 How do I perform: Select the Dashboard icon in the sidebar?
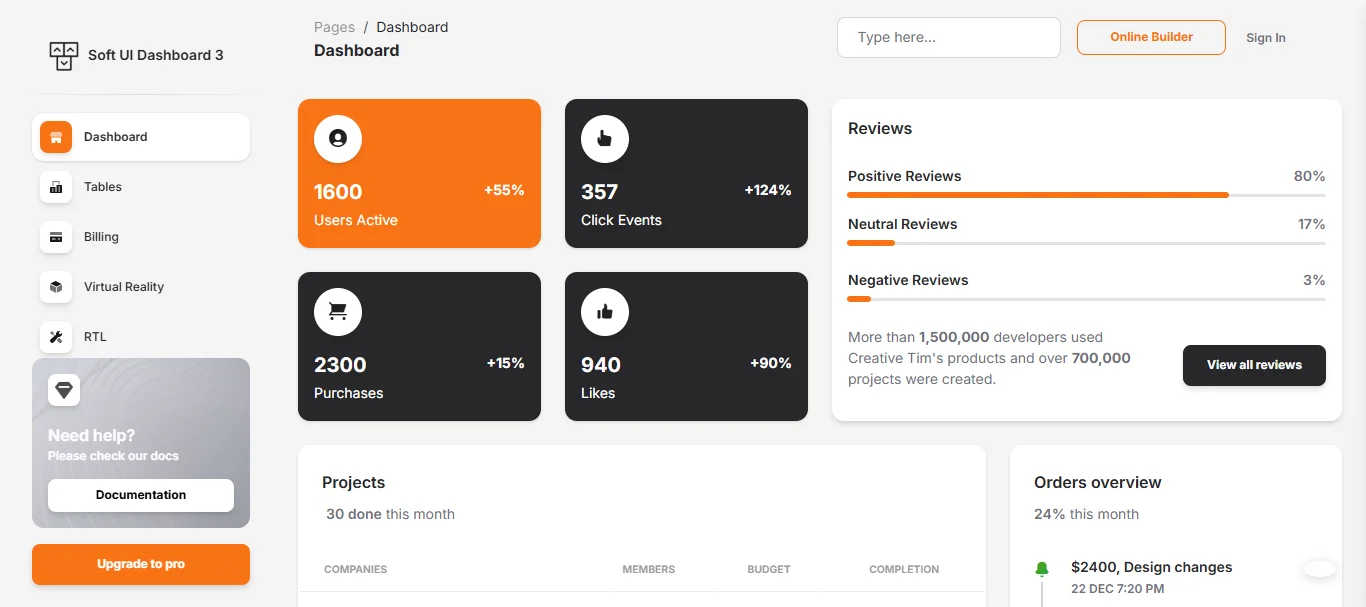(55, 136)
